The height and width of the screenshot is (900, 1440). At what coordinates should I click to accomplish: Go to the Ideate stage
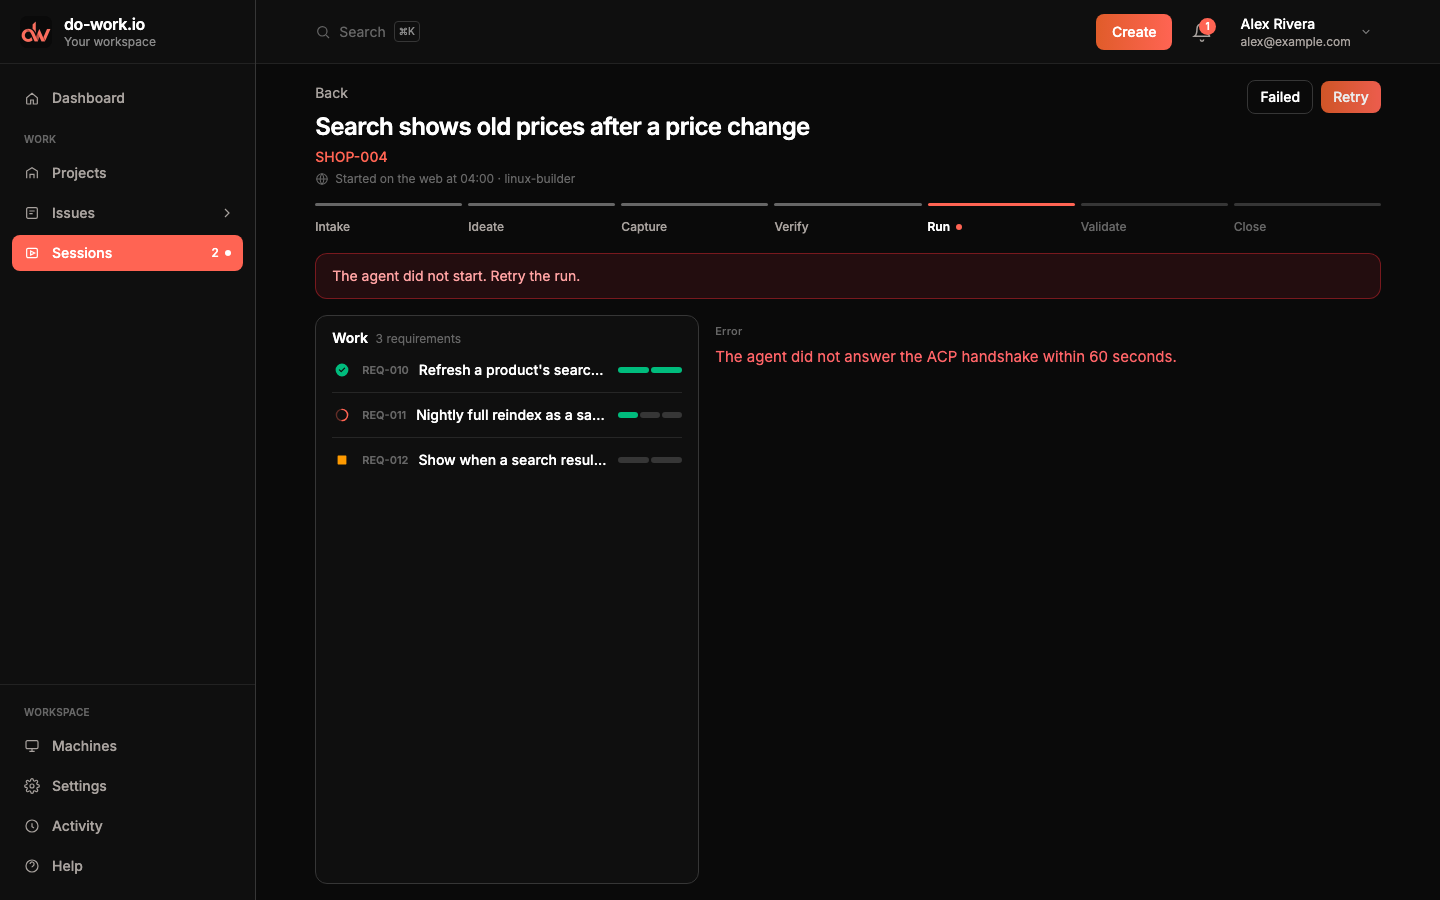tap(541, 219)
